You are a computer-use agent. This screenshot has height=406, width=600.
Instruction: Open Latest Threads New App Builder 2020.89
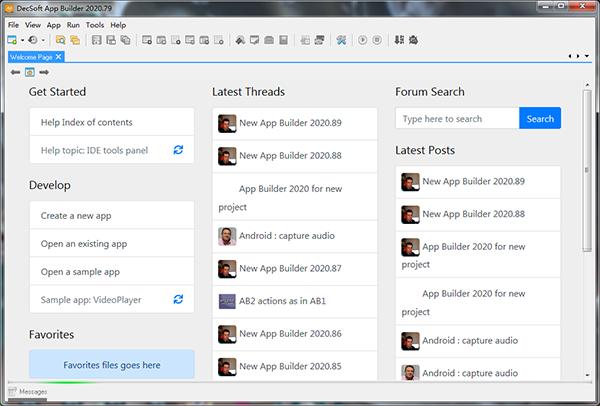coord(295,124)
